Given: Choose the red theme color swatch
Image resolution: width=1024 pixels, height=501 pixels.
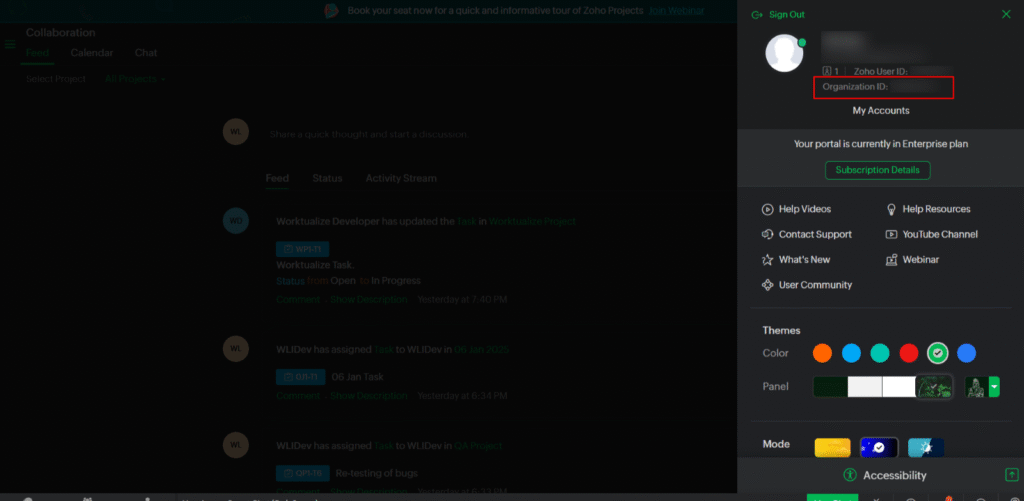Looking at the screenshot, I should 908,353.
